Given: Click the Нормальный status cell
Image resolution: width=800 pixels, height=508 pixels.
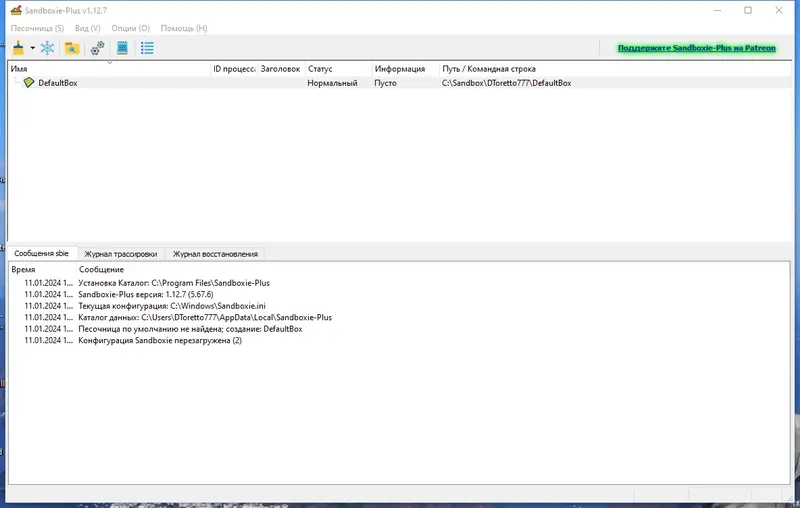Looking at the screenshot, I should [332, 83].
